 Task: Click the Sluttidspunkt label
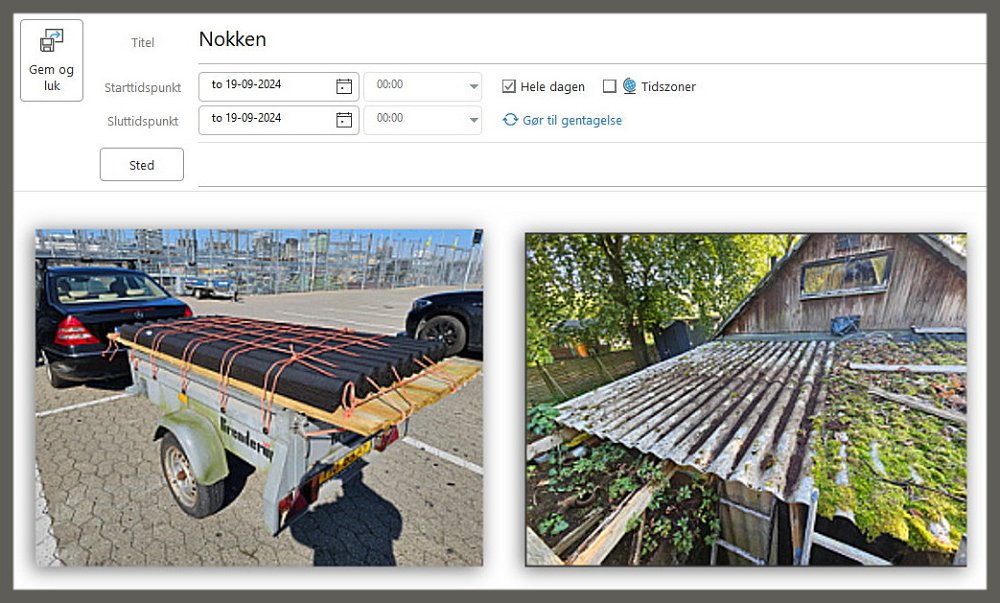tap(143, 121)
